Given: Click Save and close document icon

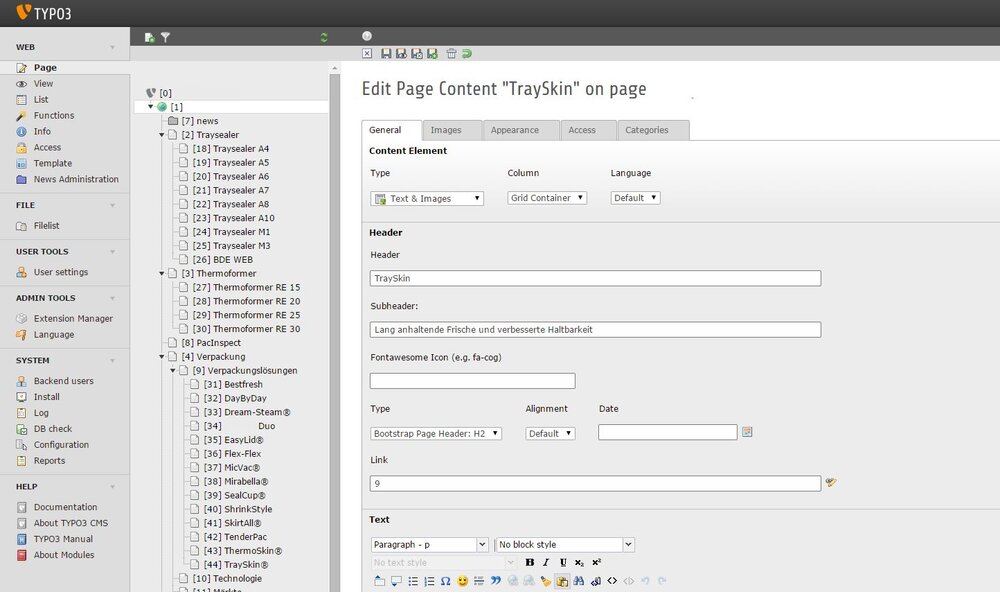Looking at the screenshot, I should (416, 54).
